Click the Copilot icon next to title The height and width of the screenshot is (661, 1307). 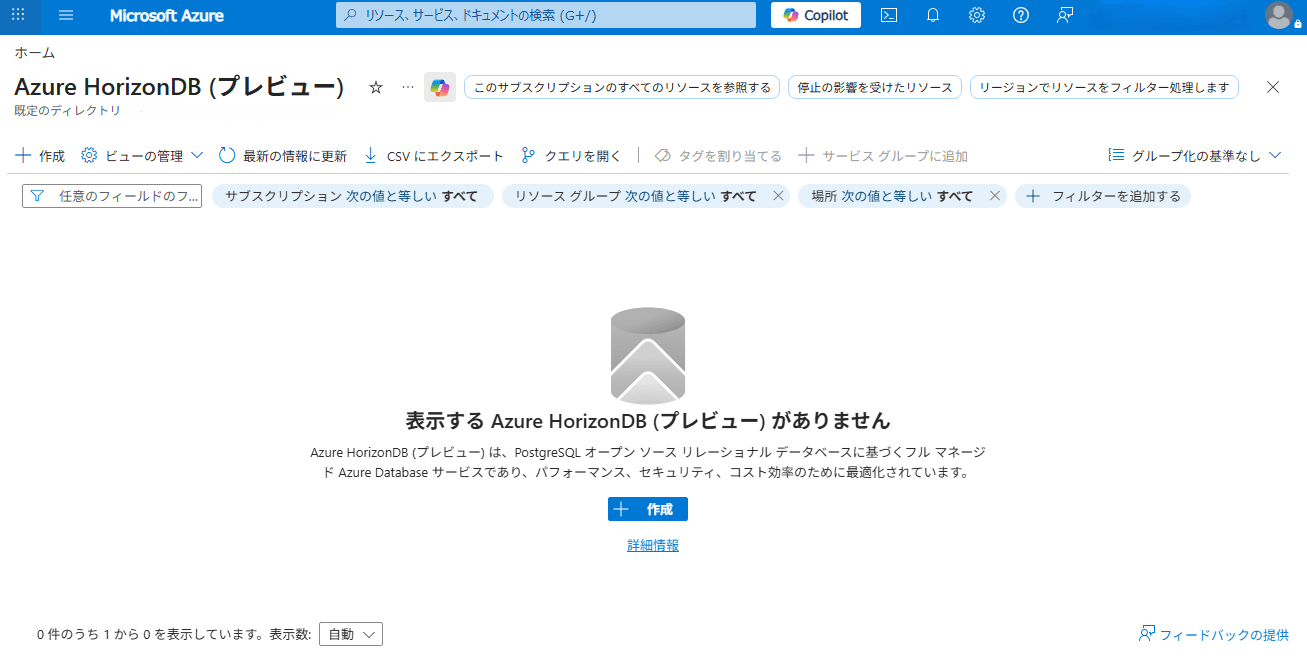click(440, 87)
